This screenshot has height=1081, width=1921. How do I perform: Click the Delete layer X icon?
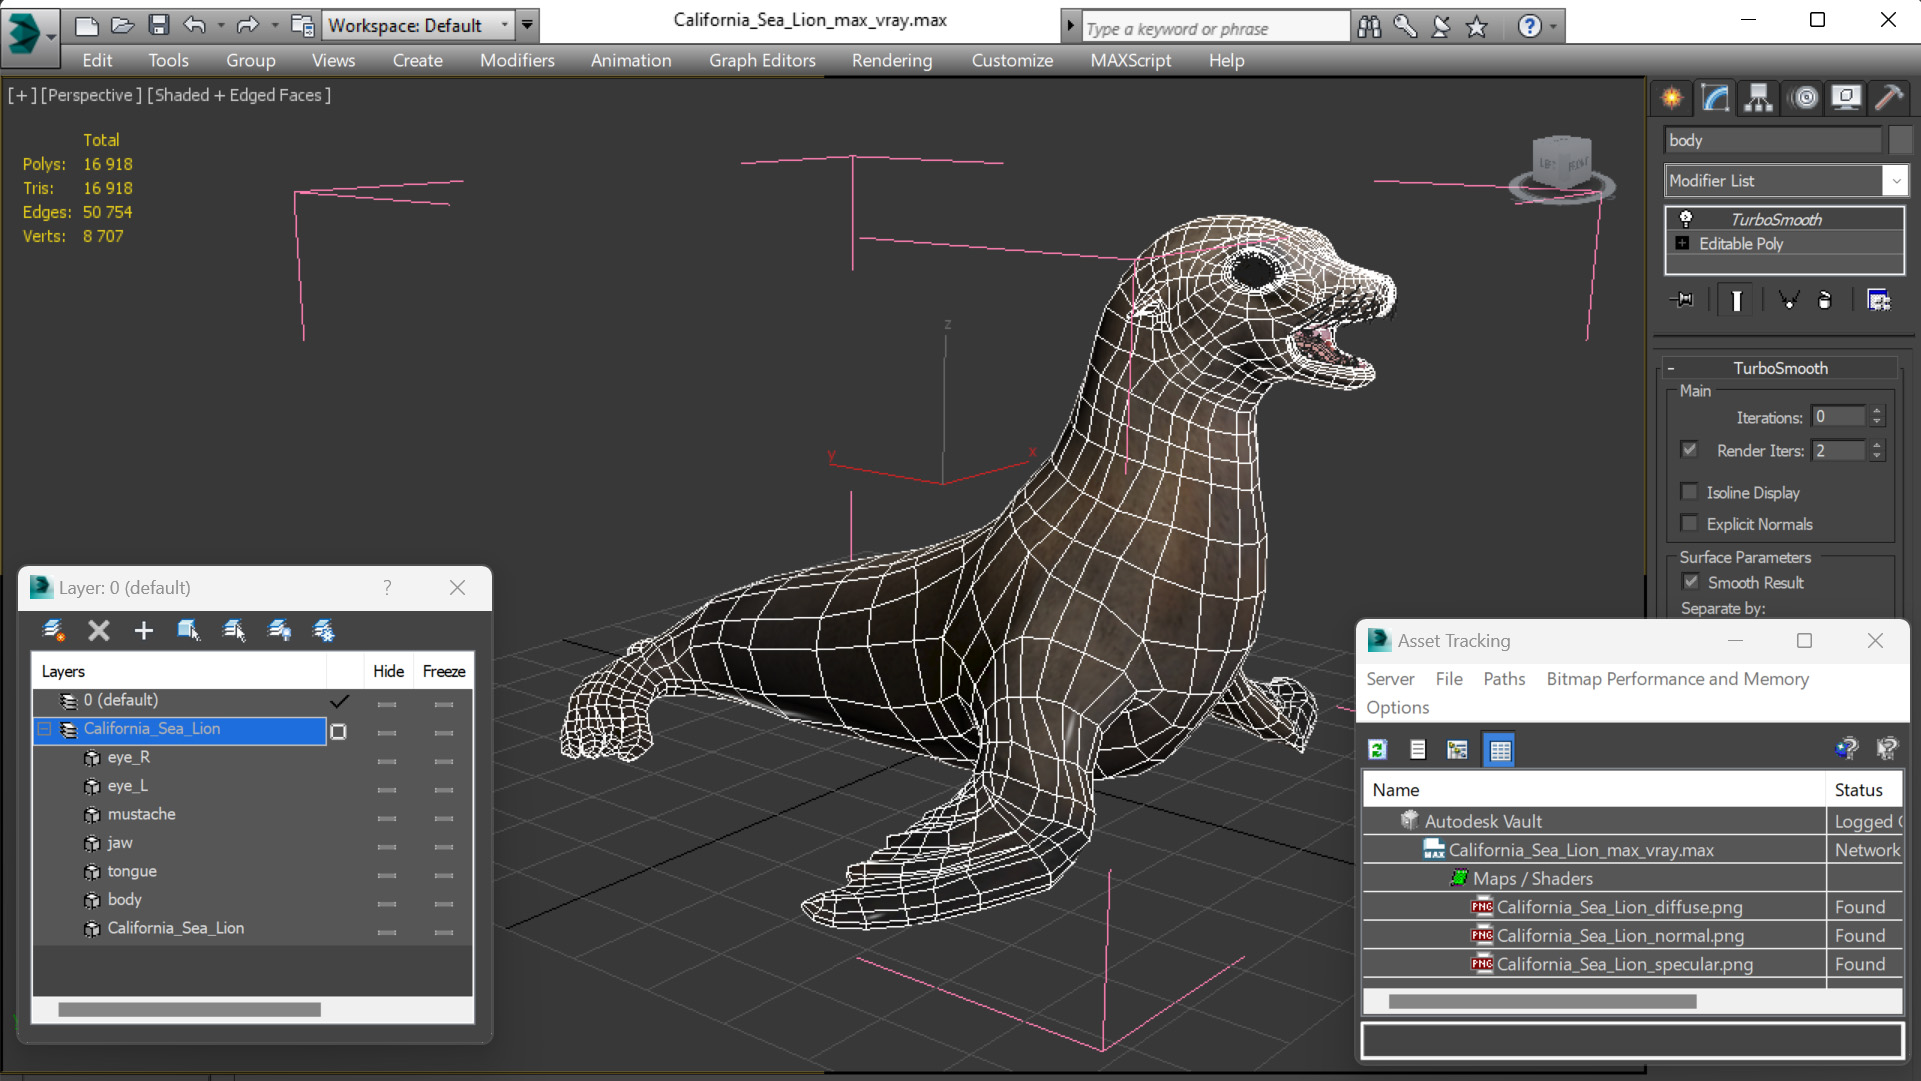[98, 630]
